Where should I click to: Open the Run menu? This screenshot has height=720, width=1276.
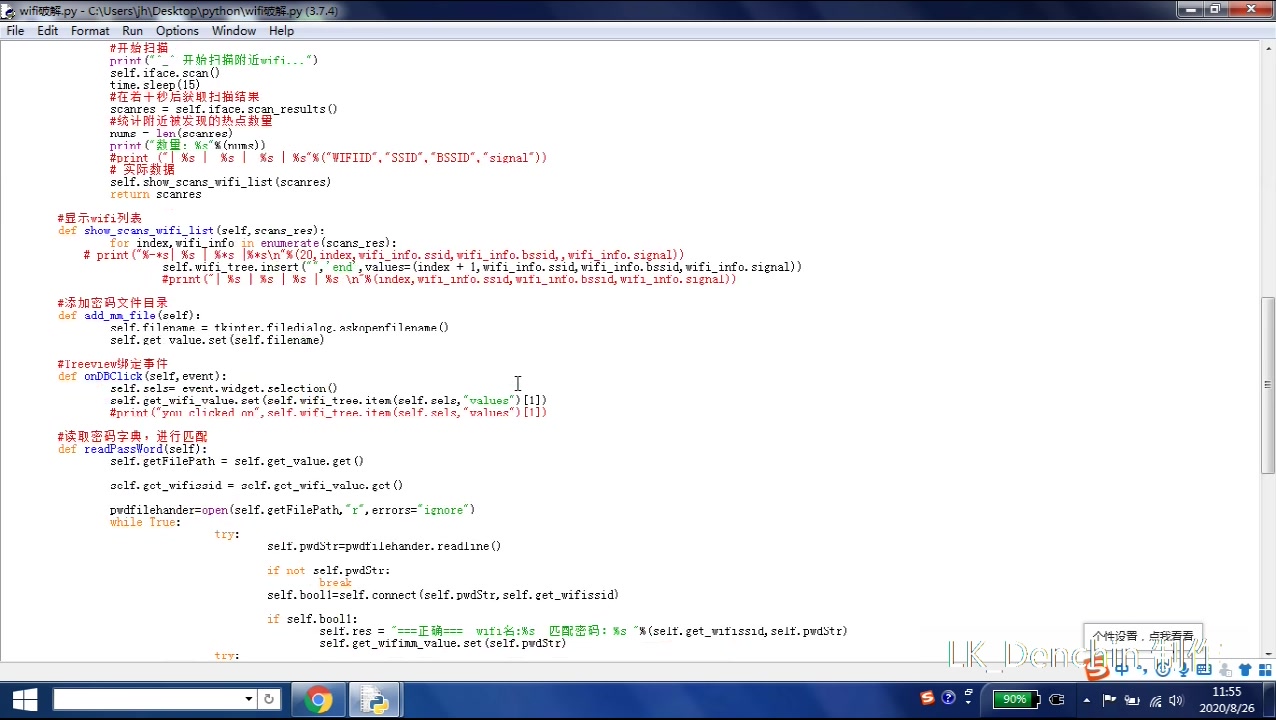coord(132,31)
